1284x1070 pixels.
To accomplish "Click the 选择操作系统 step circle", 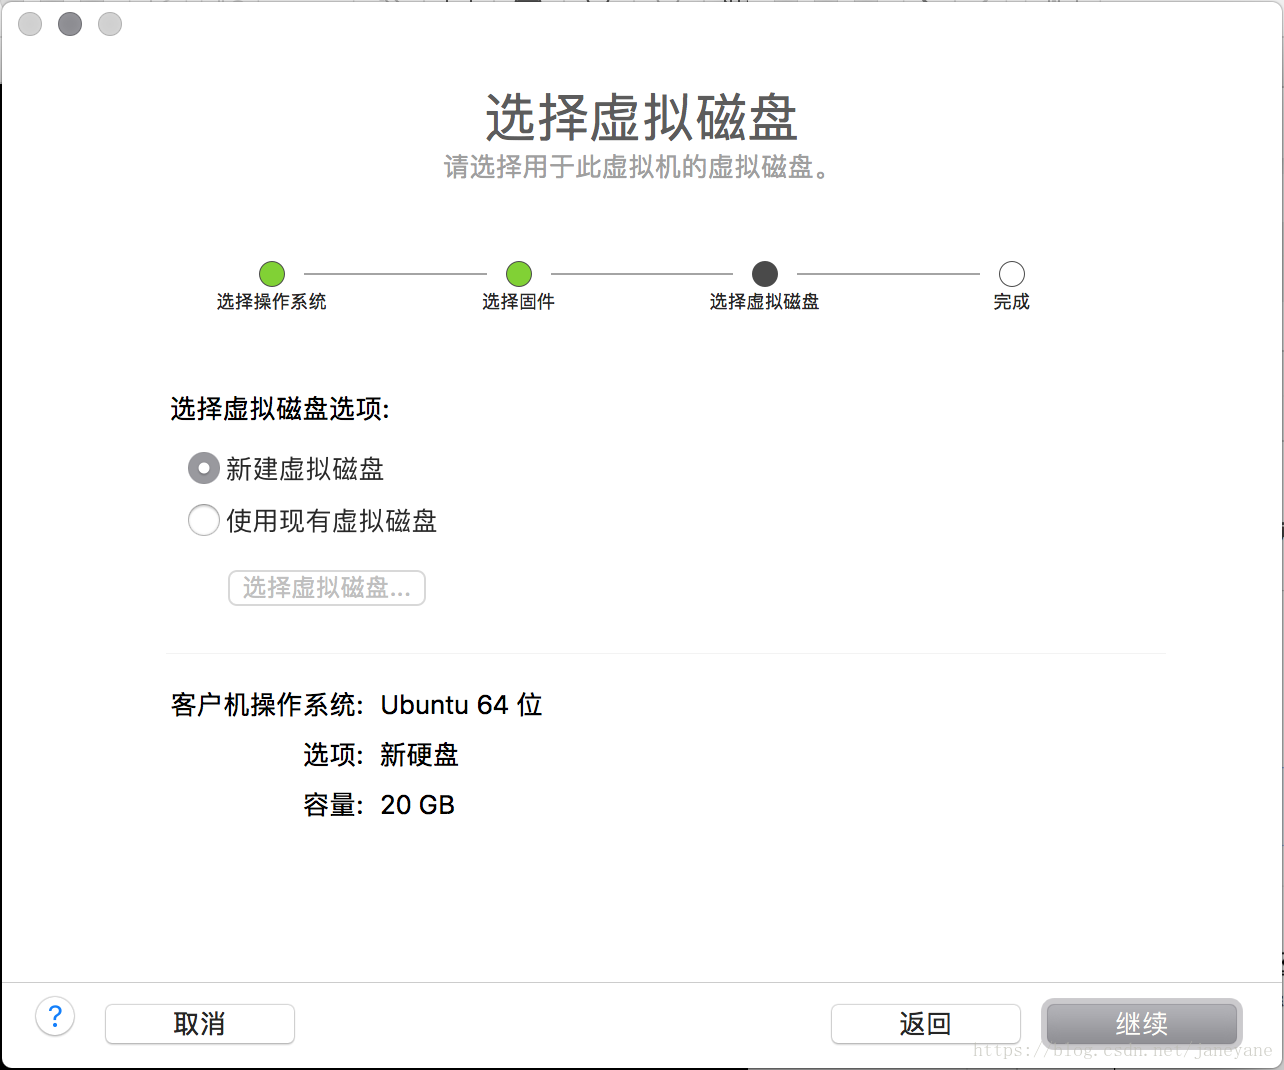I will (x=272, y=274).
